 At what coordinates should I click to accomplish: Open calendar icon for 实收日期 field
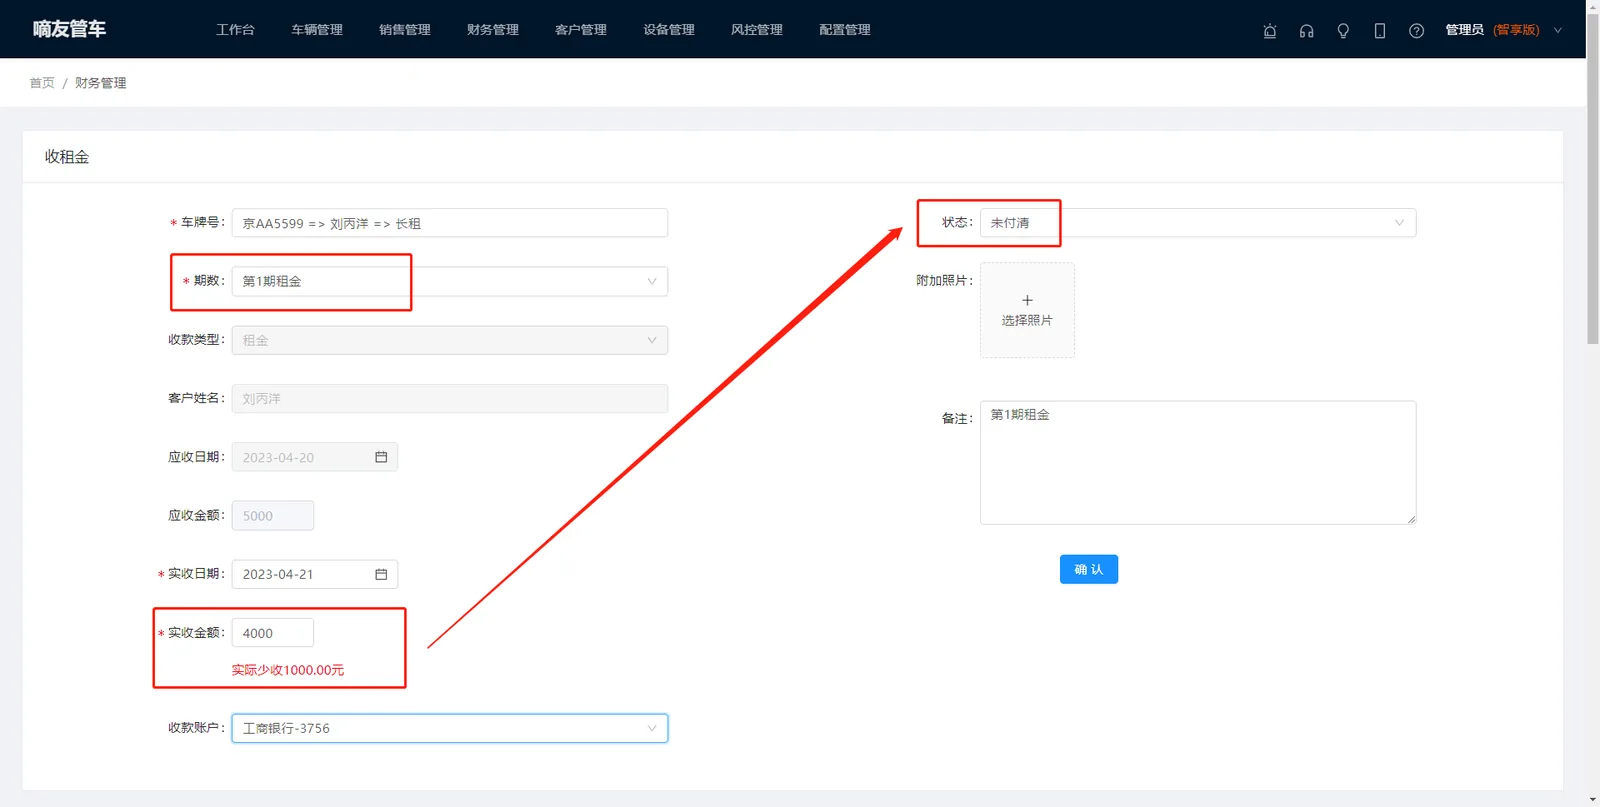(x=381, y=574)
